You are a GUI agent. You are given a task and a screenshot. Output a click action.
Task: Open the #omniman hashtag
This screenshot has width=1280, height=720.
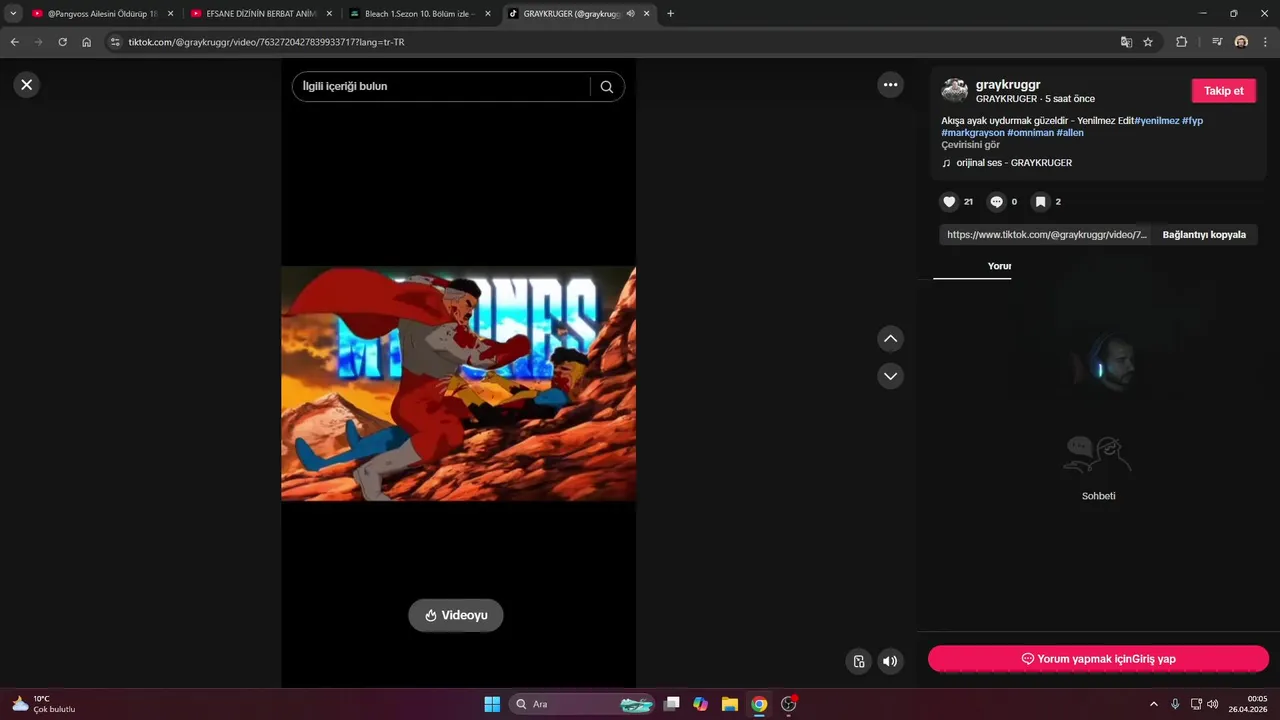[x=1030, y=133]
